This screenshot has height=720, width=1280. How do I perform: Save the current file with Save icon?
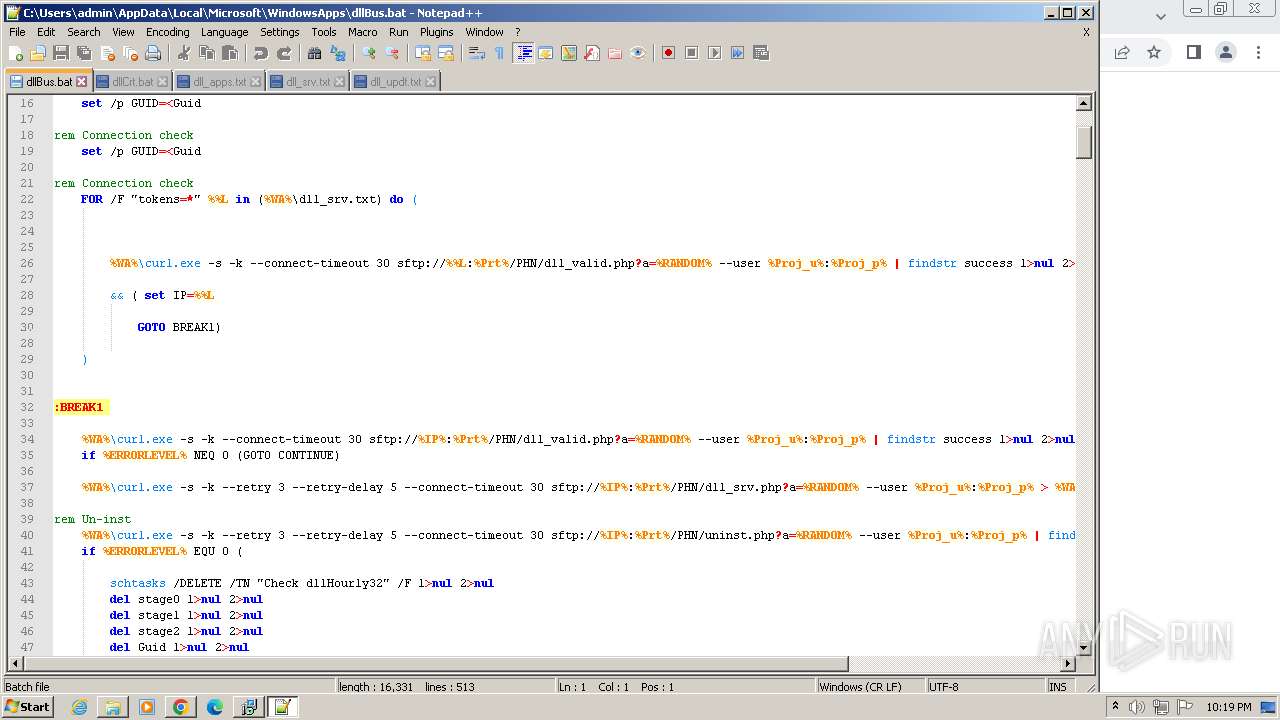point(61,53)
